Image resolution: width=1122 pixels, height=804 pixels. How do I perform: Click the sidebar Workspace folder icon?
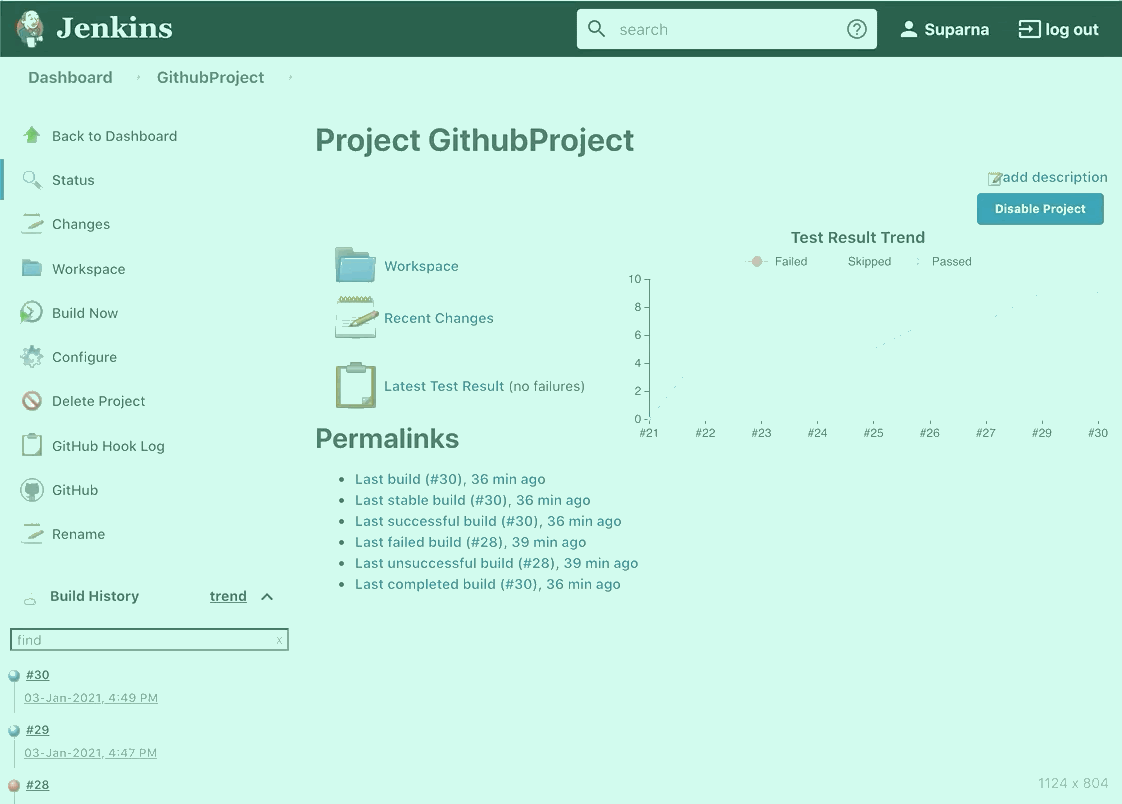tap(31, 268)
